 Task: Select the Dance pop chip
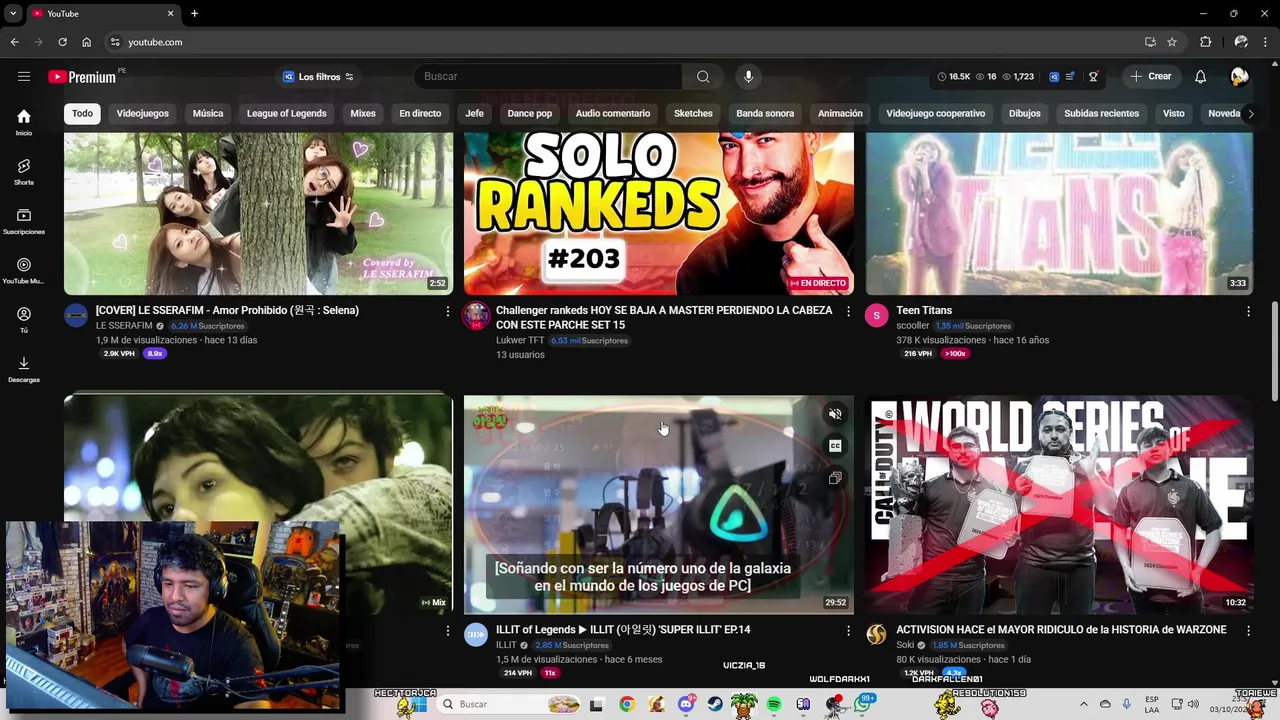click(x=530, y=113)
